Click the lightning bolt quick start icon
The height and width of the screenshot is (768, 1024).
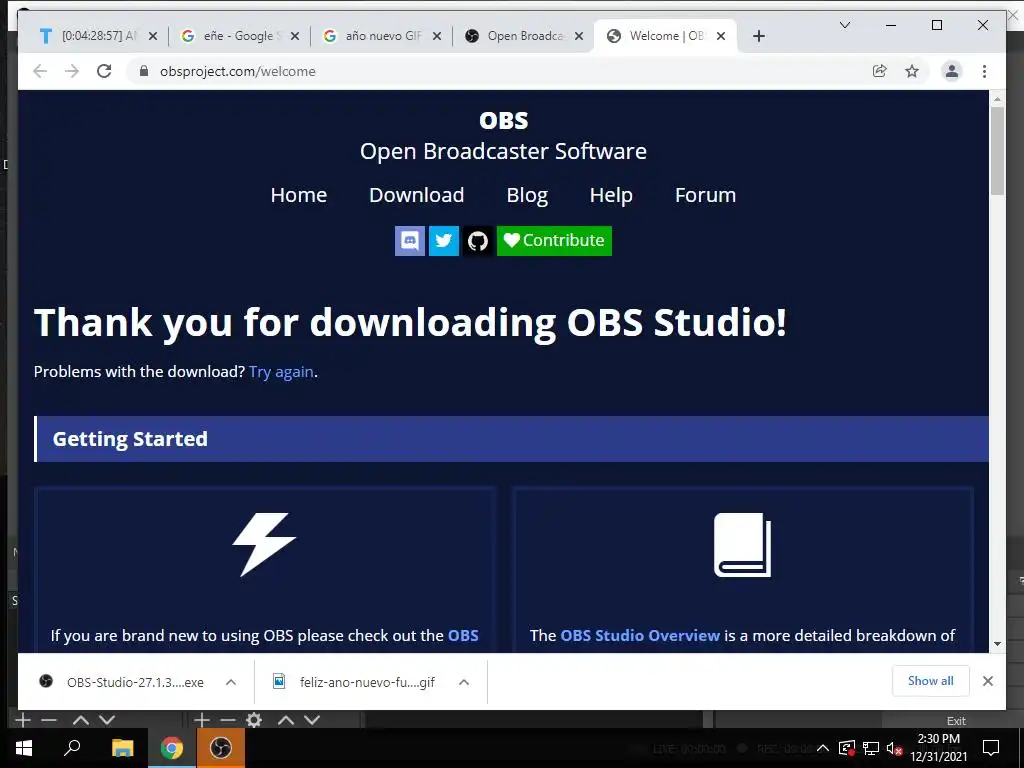(x=264, y=544)
